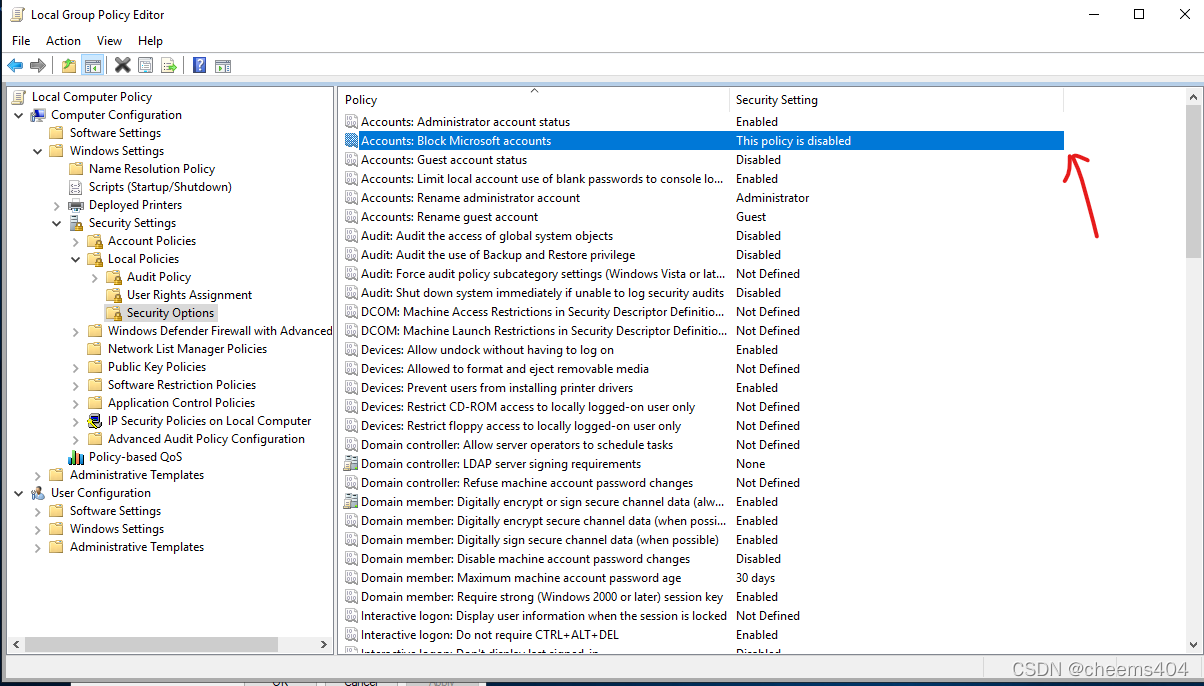Click icon beside Interactive logon: Do not require CTRL+ALT+DEL
Image resolution: width=1204 pixels, height=686 pixels.
[351, 635]
